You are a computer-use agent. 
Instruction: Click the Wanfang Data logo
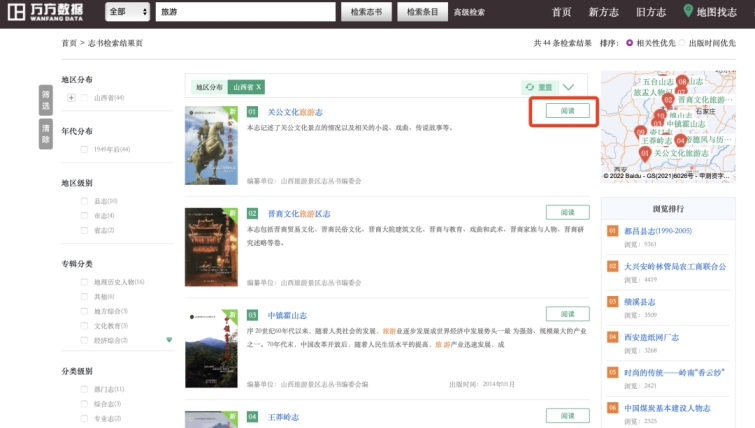click(x=48, y=12)
